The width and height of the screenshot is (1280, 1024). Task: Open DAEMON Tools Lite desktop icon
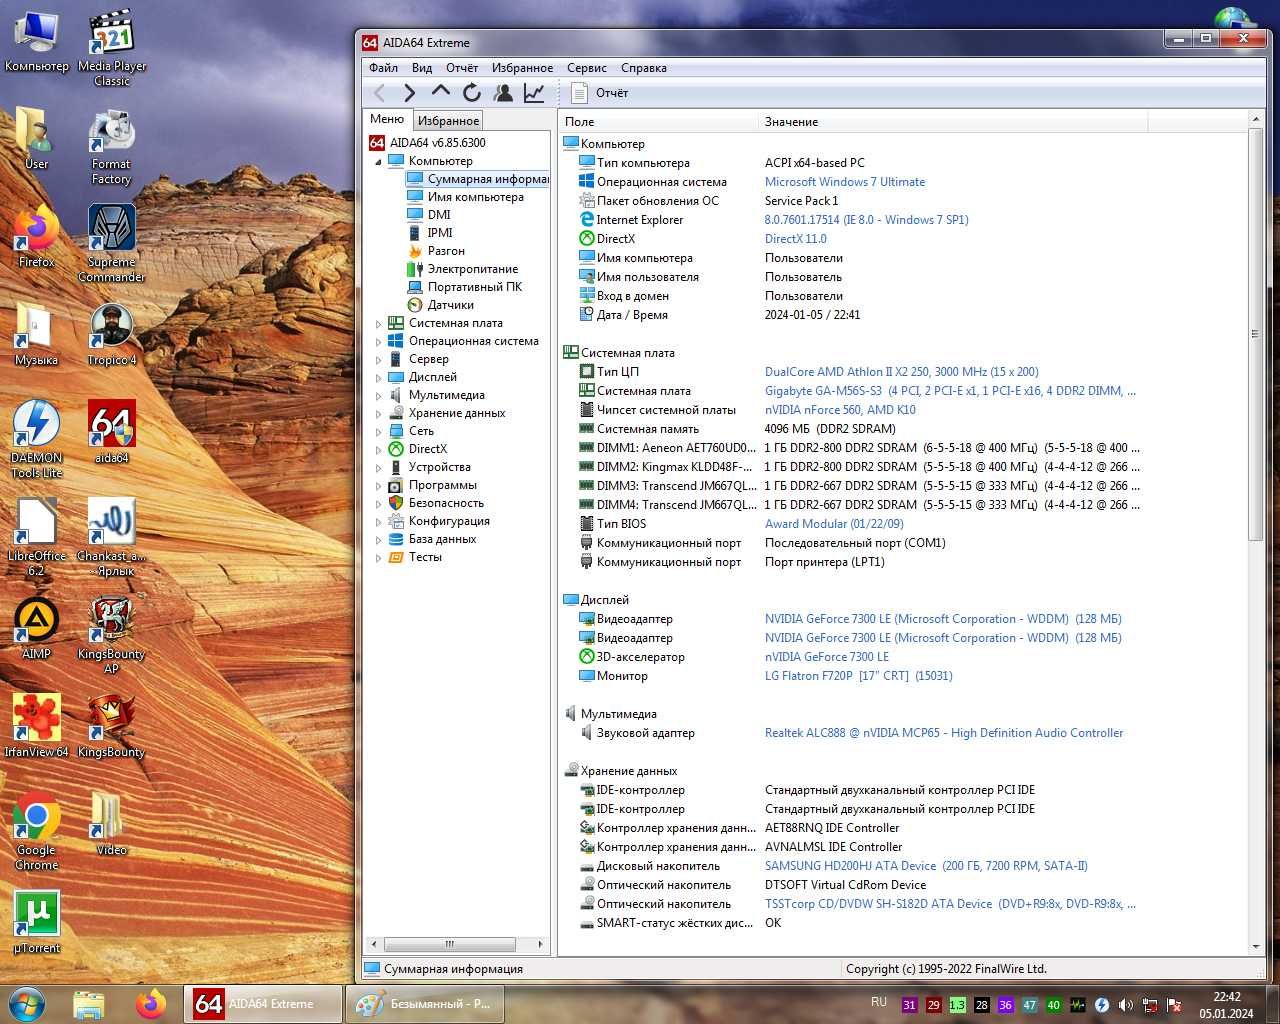coord(36,439)
